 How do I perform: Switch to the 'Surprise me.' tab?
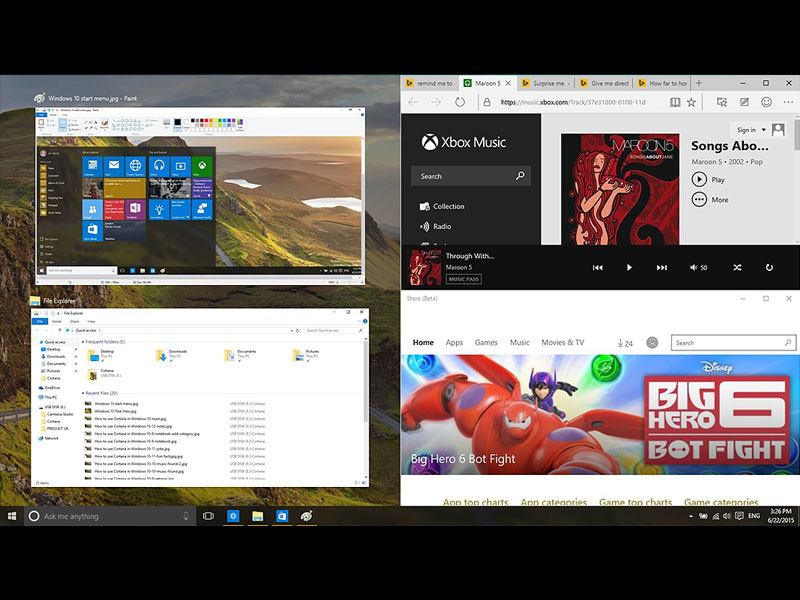546,83
